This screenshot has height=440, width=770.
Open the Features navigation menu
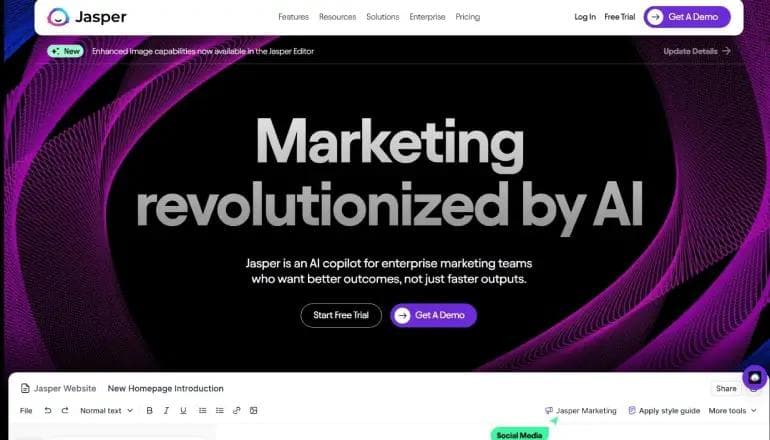pyautogui.click(x=294, y=17)
